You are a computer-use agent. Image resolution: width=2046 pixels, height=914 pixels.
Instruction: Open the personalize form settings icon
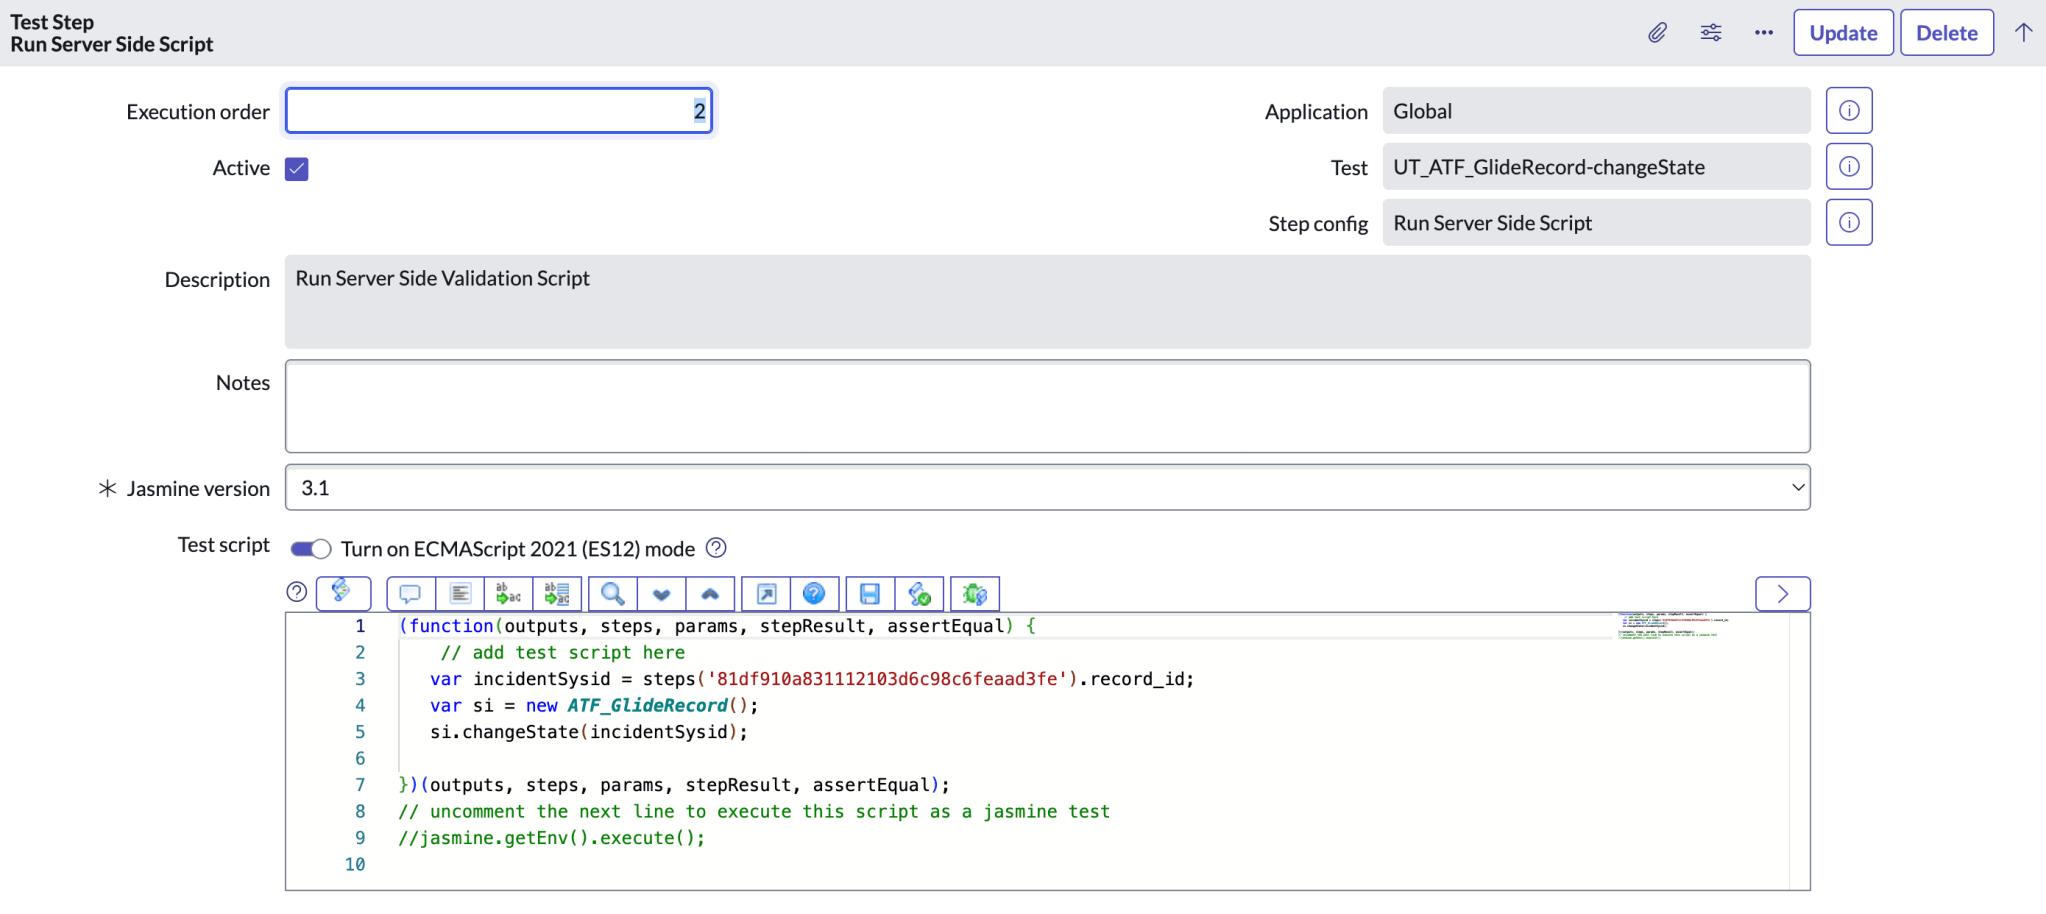point(1711,33)
